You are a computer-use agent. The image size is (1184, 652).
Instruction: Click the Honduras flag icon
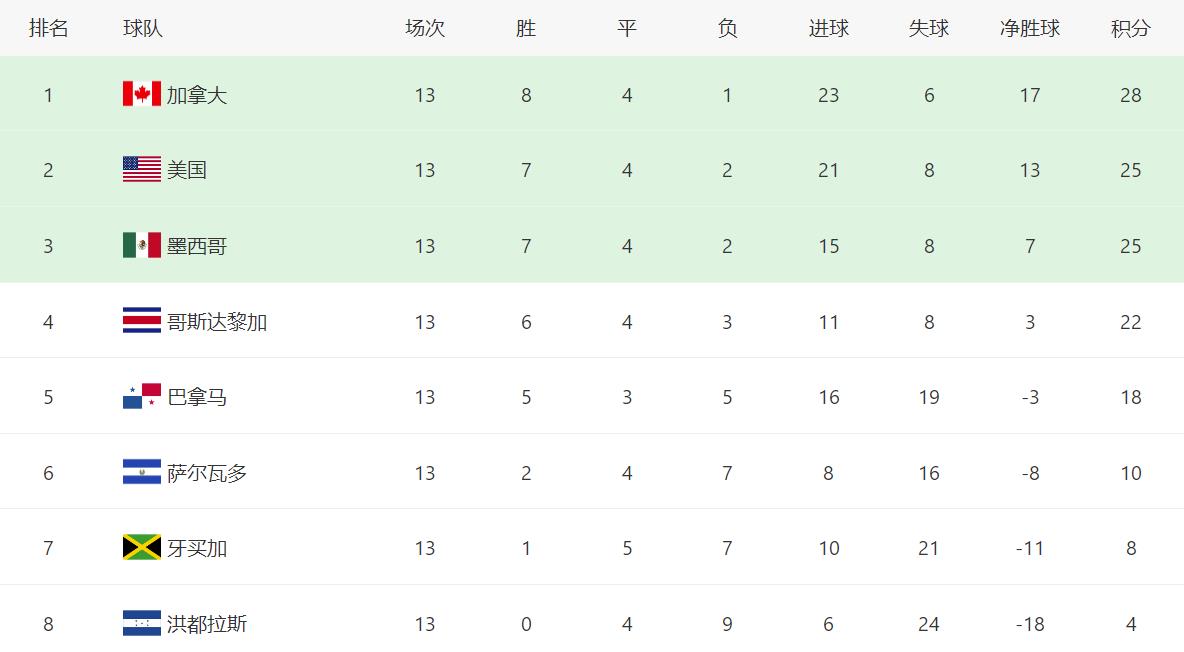142,623
